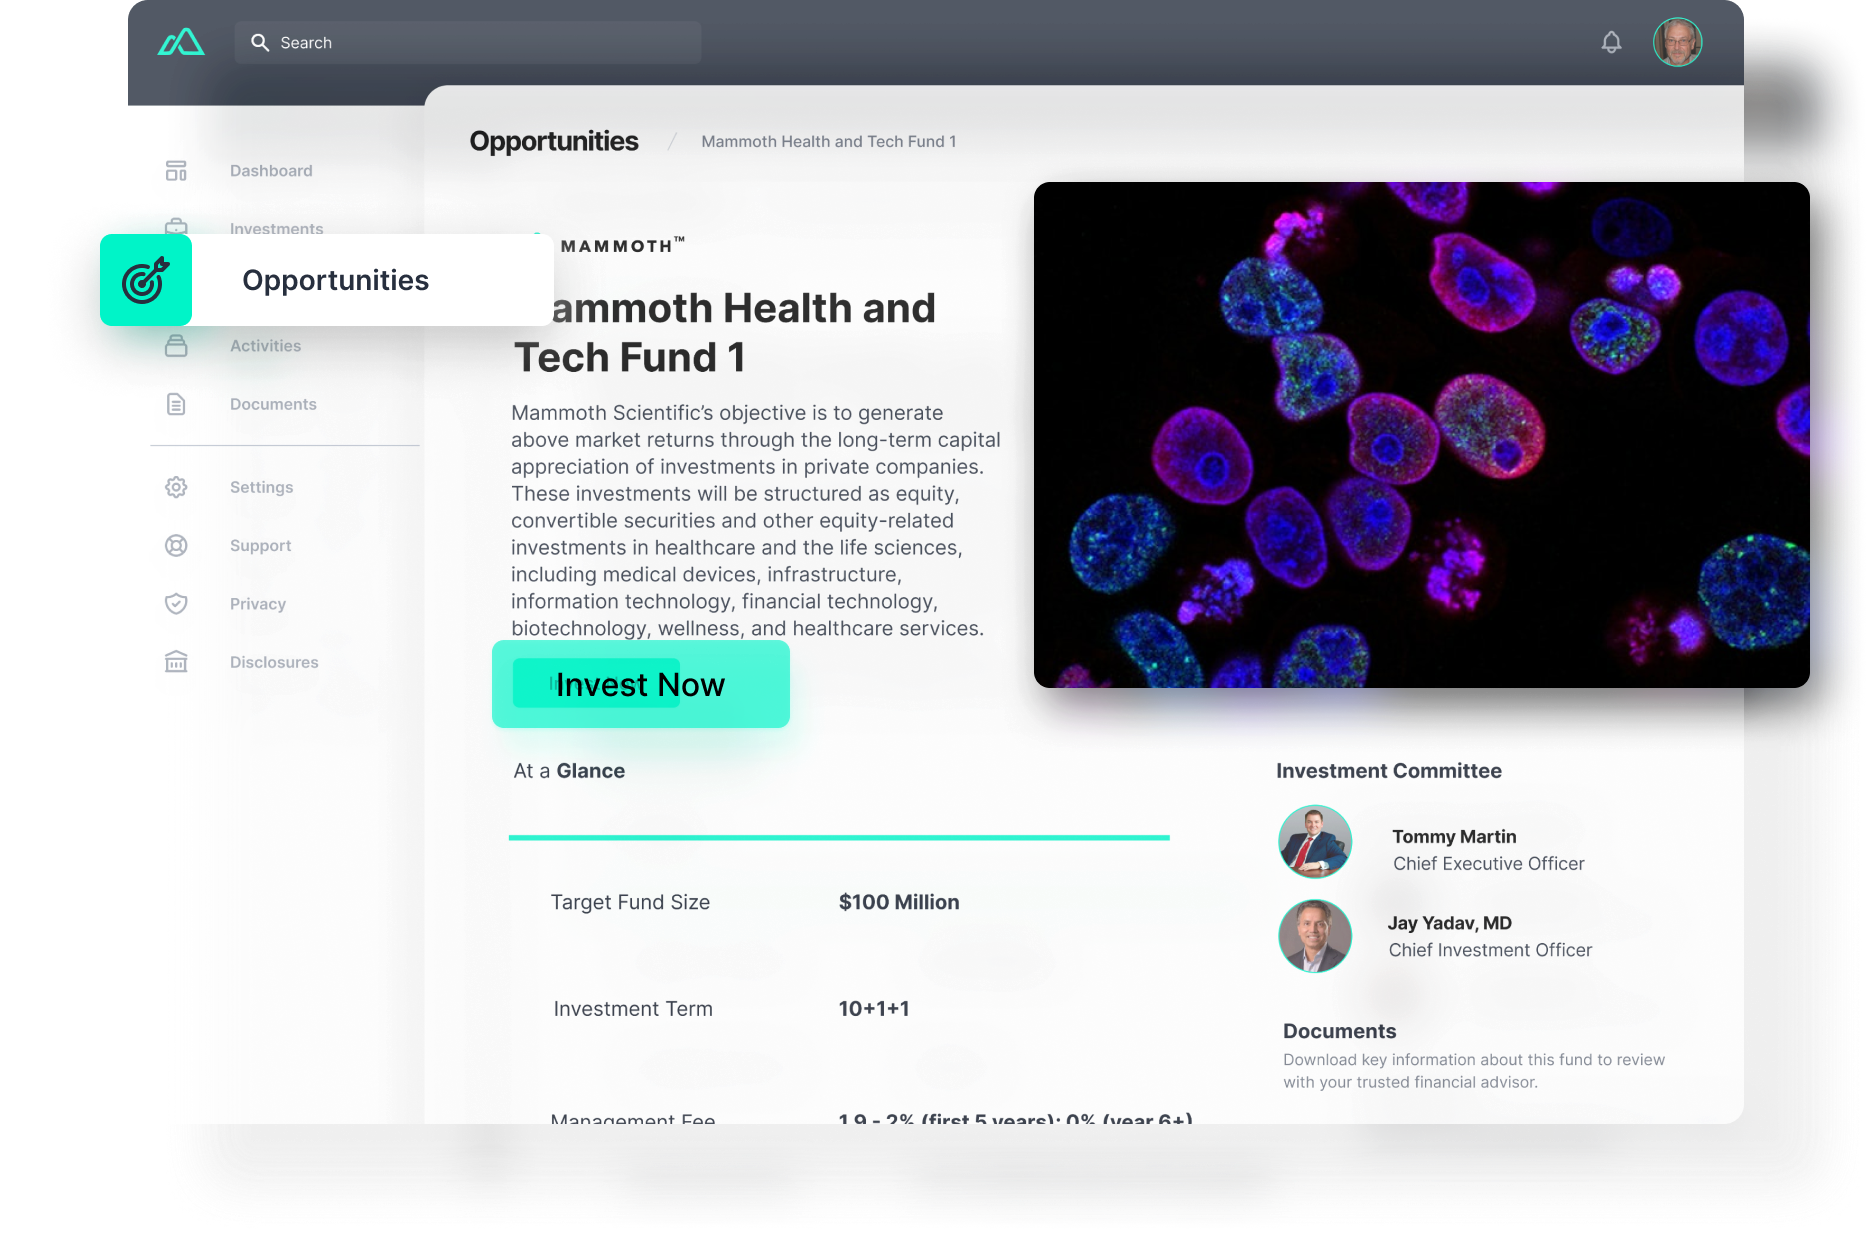1870x1234 pixels.
Task: Click the Dashboard sidebar icon
Action: [176, 171]
